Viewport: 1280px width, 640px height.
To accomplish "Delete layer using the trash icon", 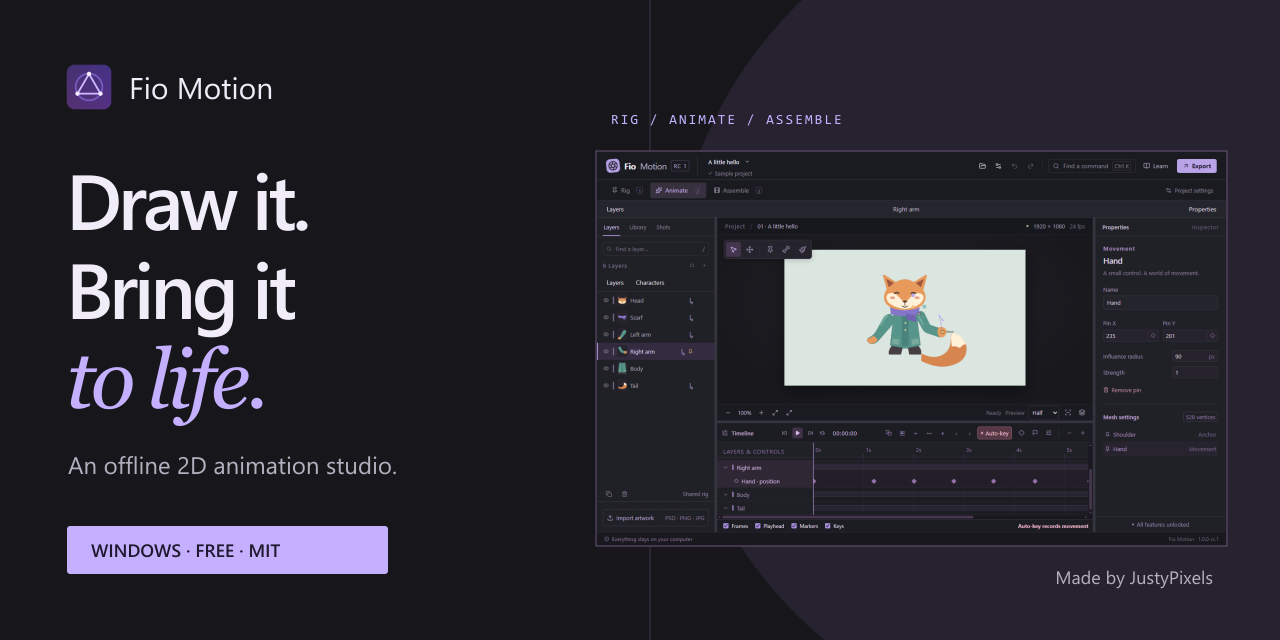I will pyautogui.click(x=625, y=494).
